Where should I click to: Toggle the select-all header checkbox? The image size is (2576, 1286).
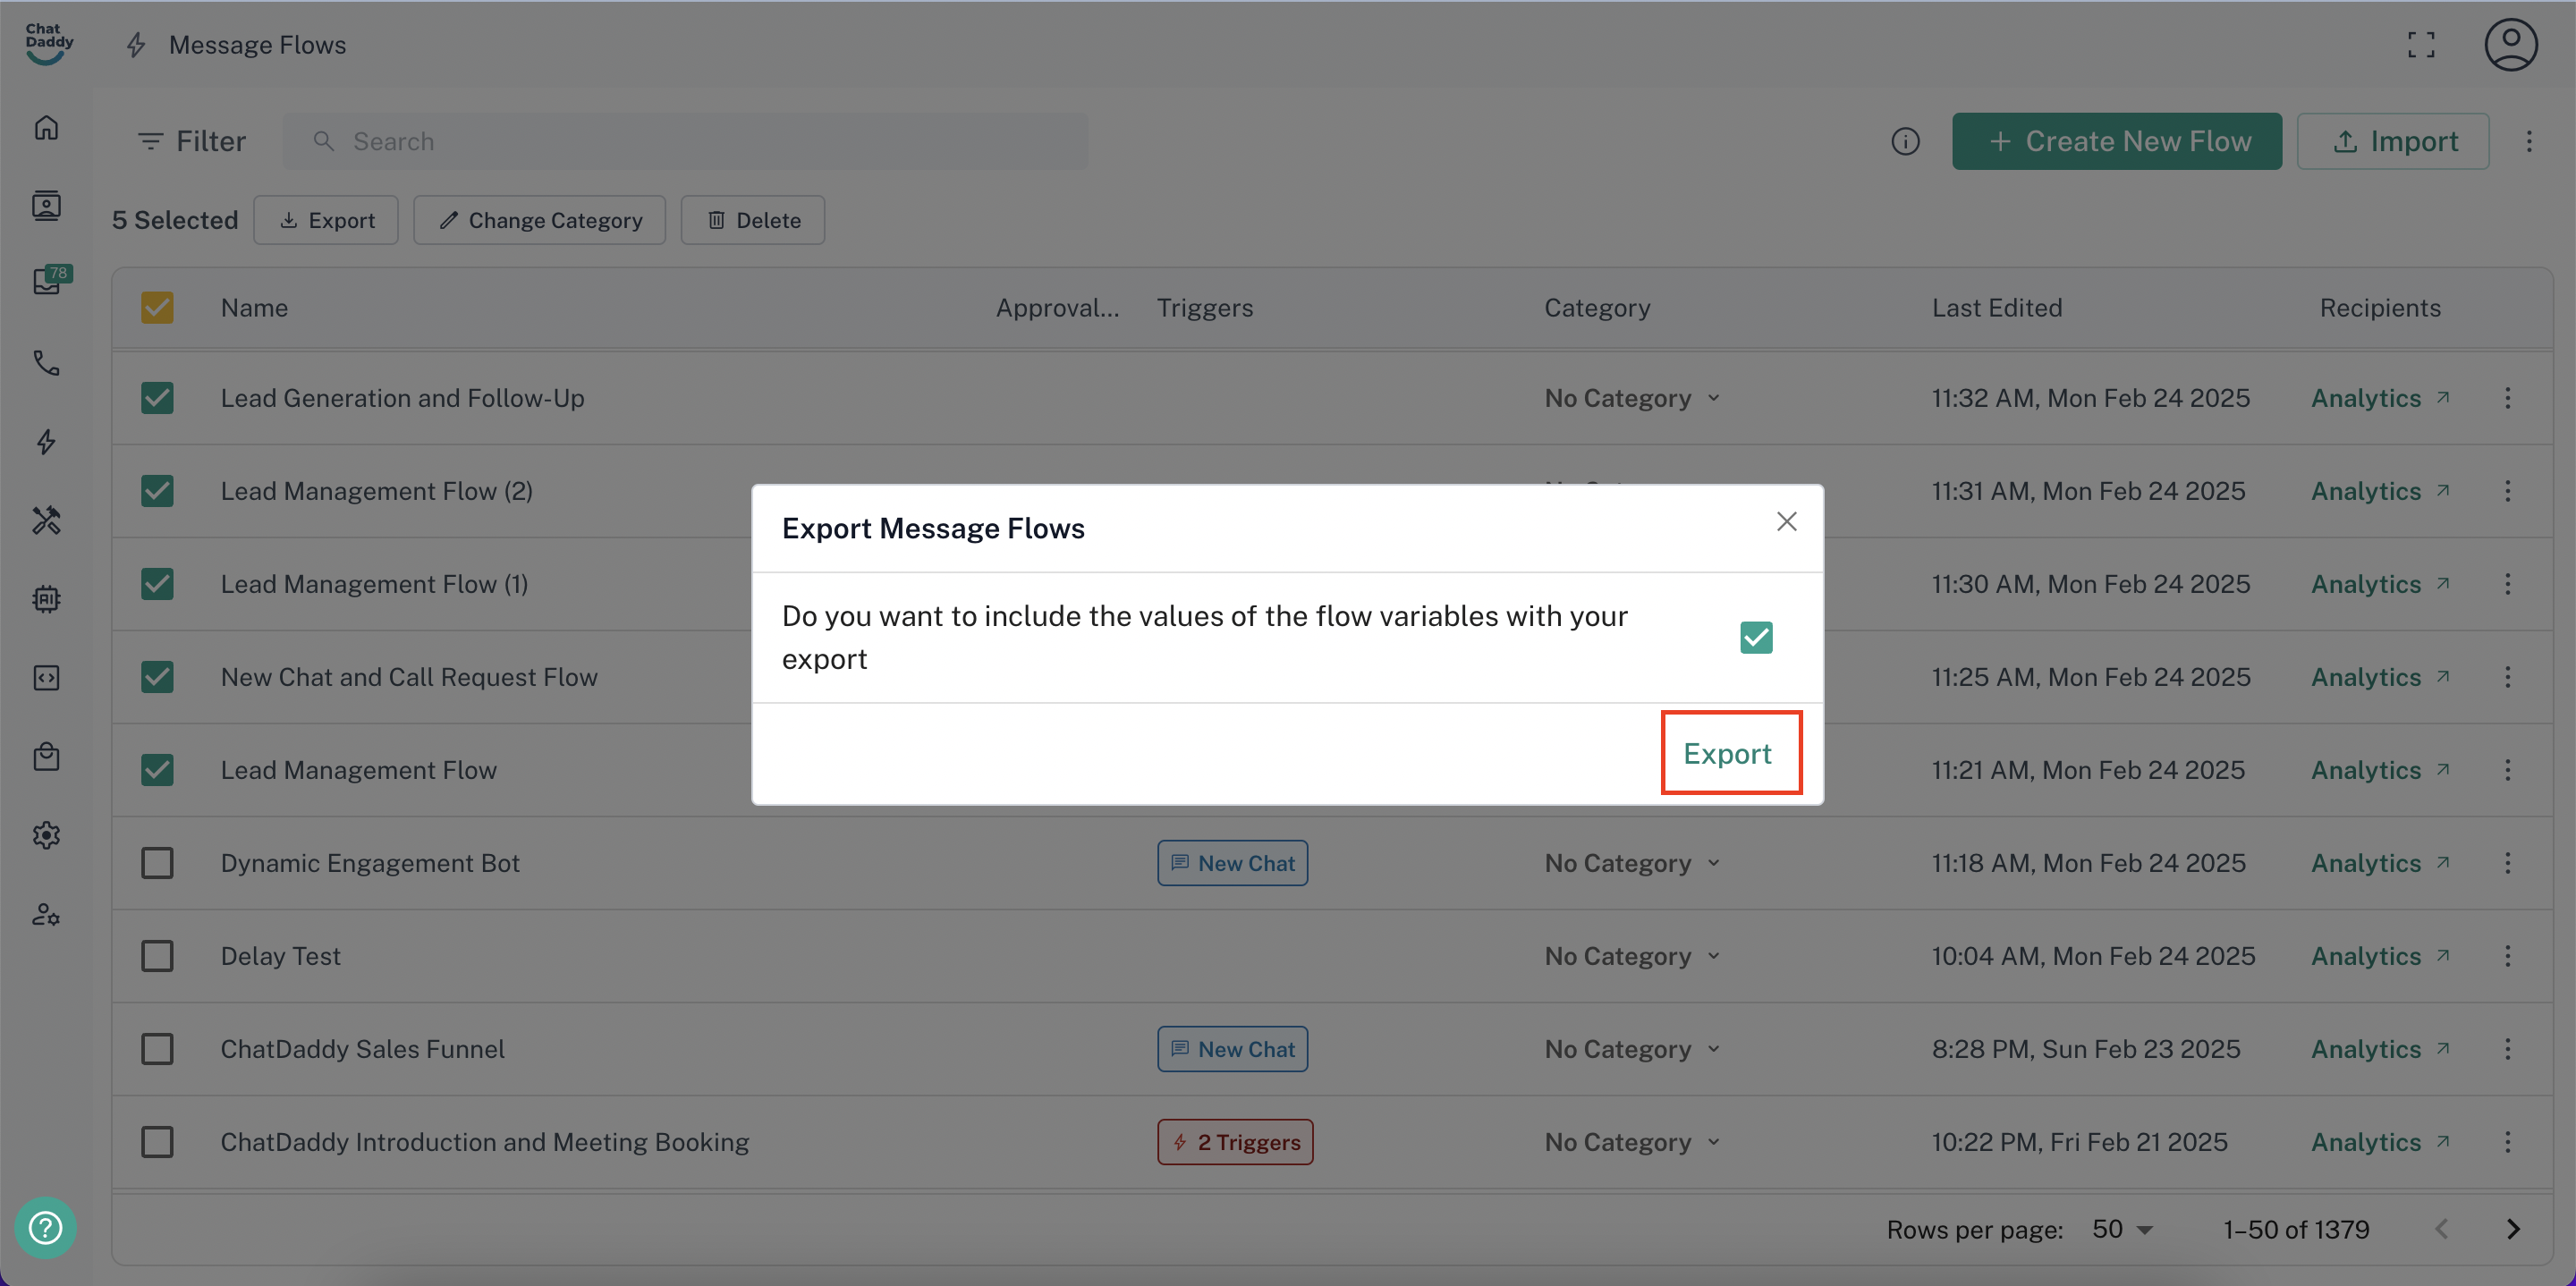pyautogui.click(x=157, y=308)
